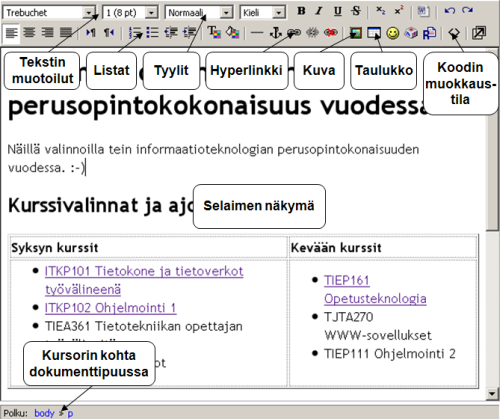The height and width of the screenshot is (419, 500).
Task: Open ITKP101 Tietokone ja tietoverkot link
Action: (x=144, y=280)
